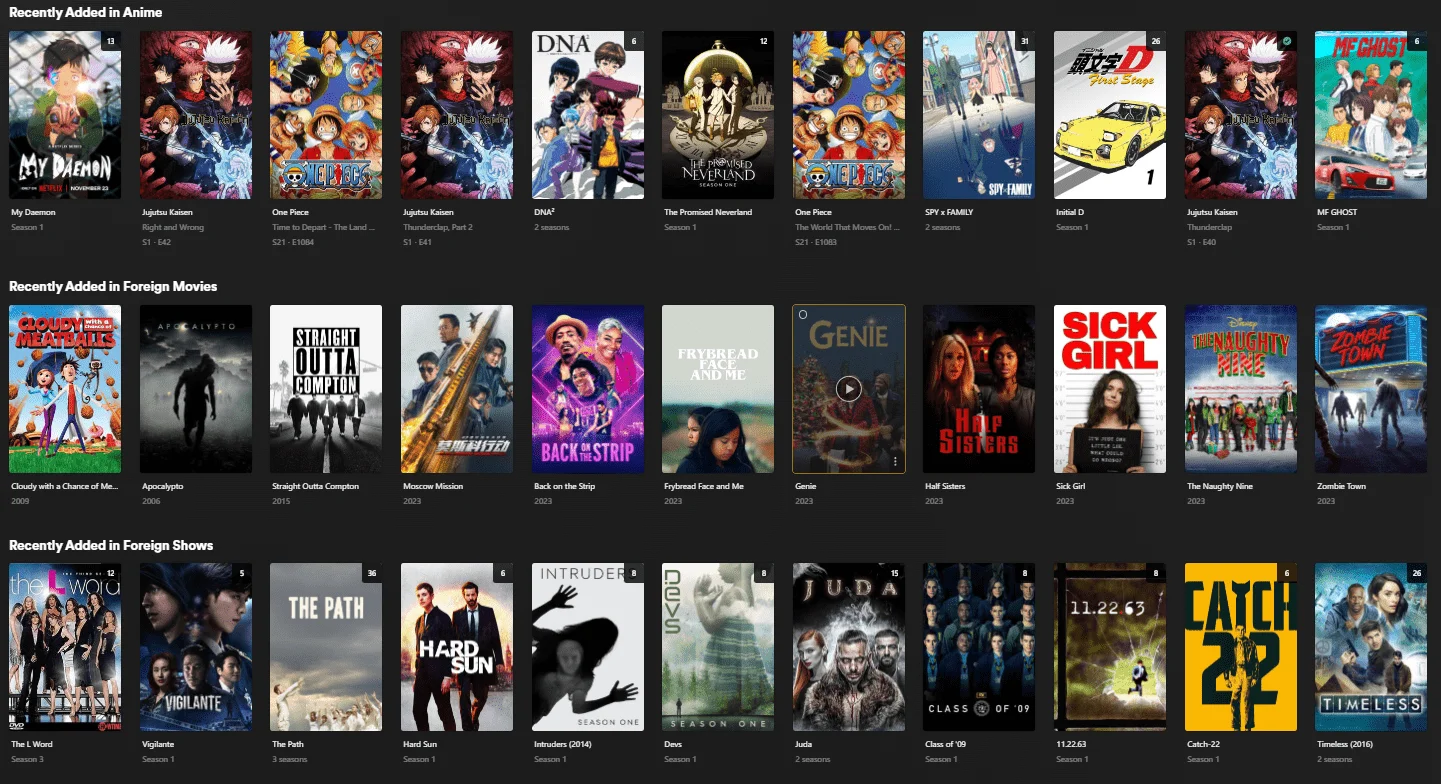Click the 'Catch-22' title text
This screenshot has width=1441, height=784.
coord(1203,744)
